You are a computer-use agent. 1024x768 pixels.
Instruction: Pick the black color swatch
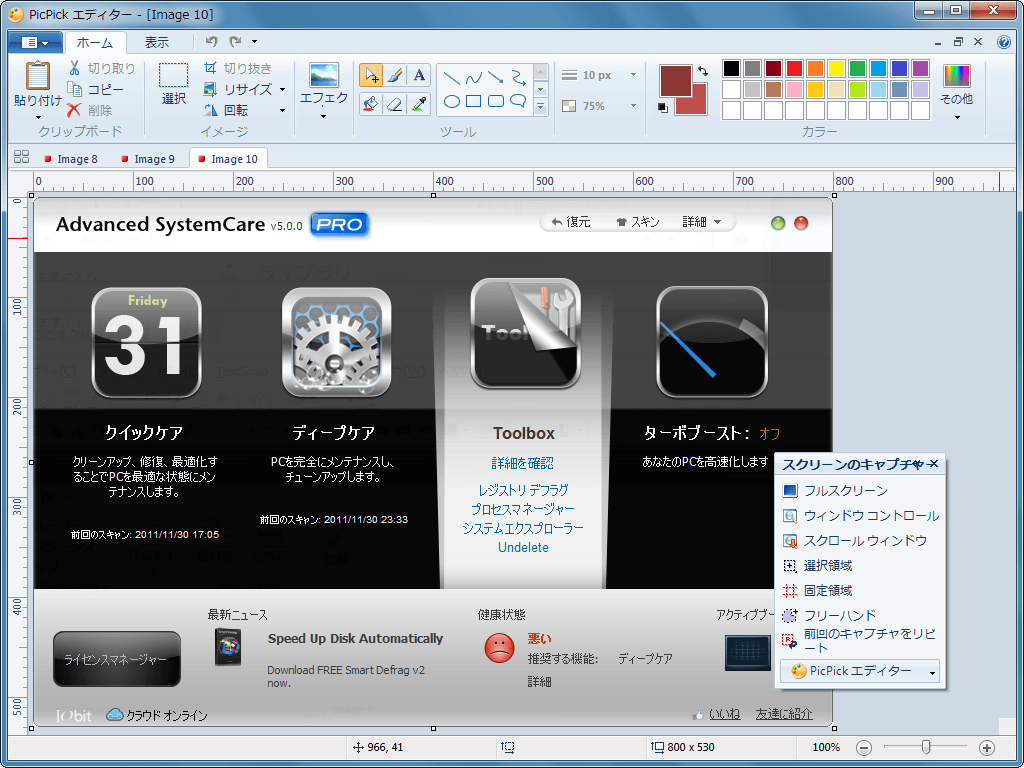pyautogui.click(x=731, y=68)
